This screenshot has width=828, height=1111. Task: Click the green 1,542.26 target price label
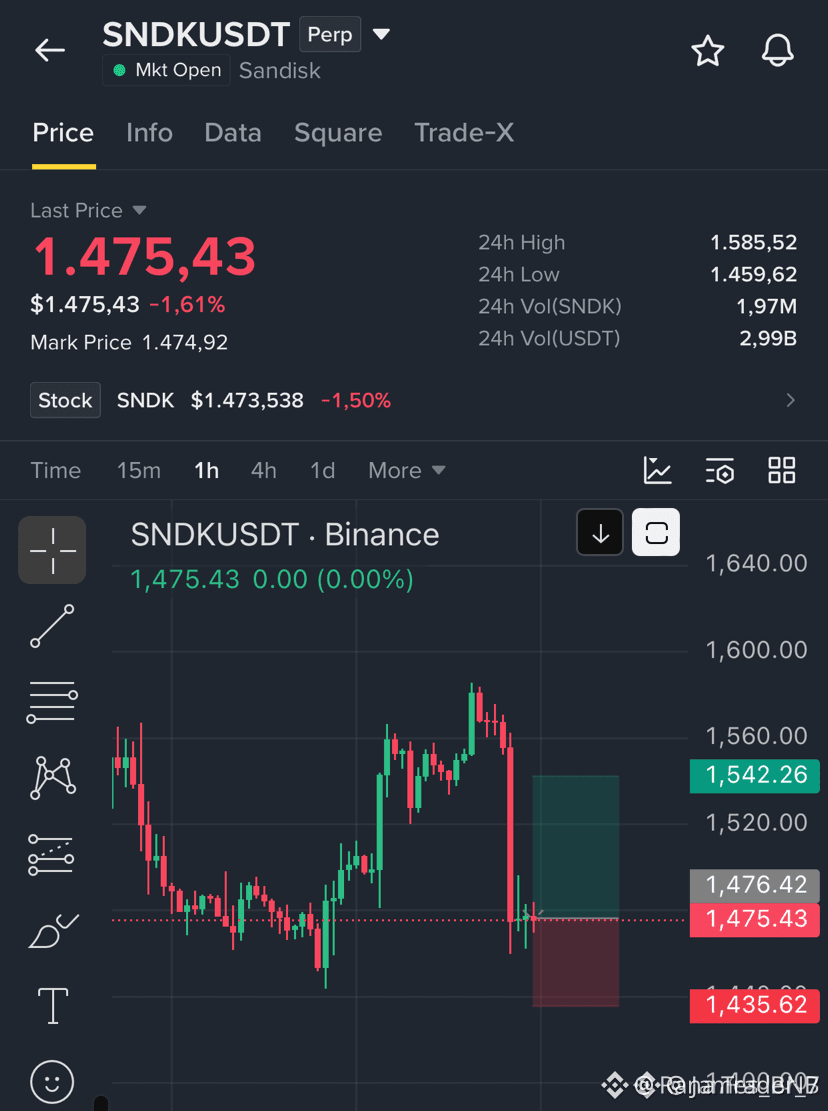pos(755,775)
